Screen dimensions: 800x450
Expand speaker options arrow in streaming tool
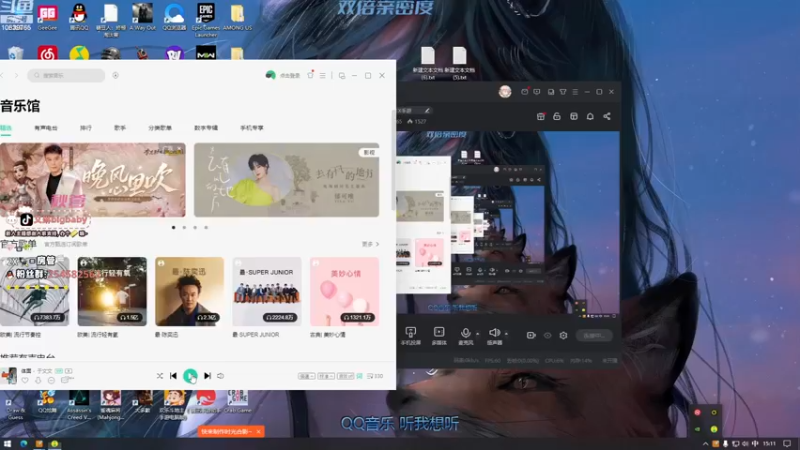pyautogui.click(x=506, y=334)
